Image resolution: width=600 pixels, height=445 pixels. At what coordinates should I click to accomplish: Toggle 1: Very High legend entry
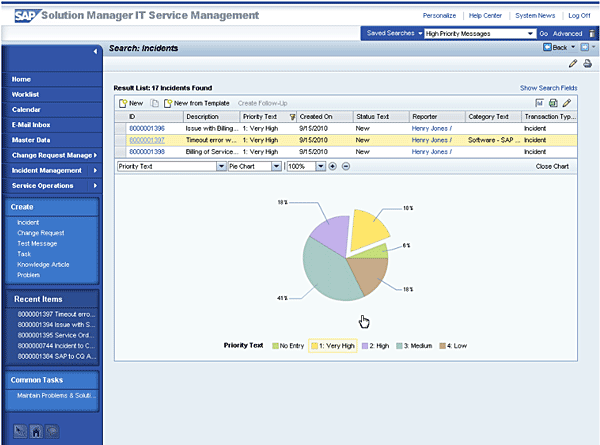333,346
